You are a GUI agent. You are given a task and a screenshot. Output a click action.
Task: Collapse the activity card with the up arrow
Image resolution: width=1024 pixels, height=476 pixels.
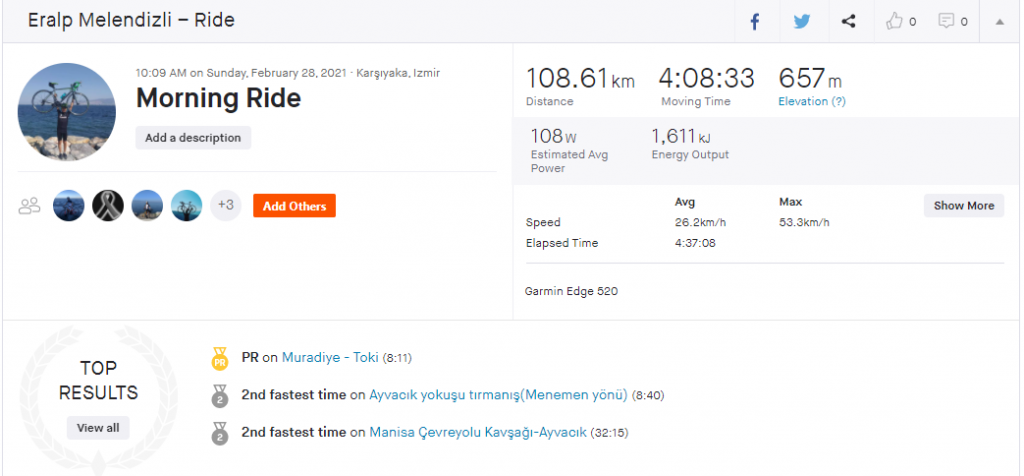999,21
